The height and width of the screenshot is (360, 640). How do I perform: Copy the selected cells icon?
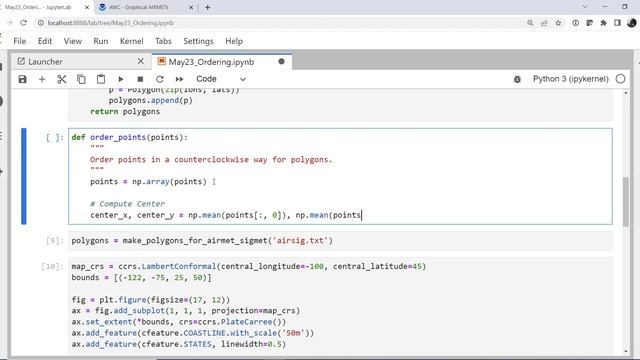click(81, 79)
